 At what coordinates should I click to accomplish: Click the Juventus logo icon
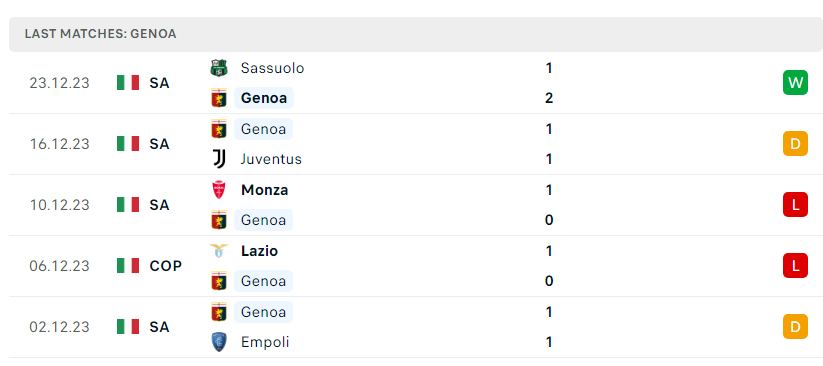coord(219,159)
